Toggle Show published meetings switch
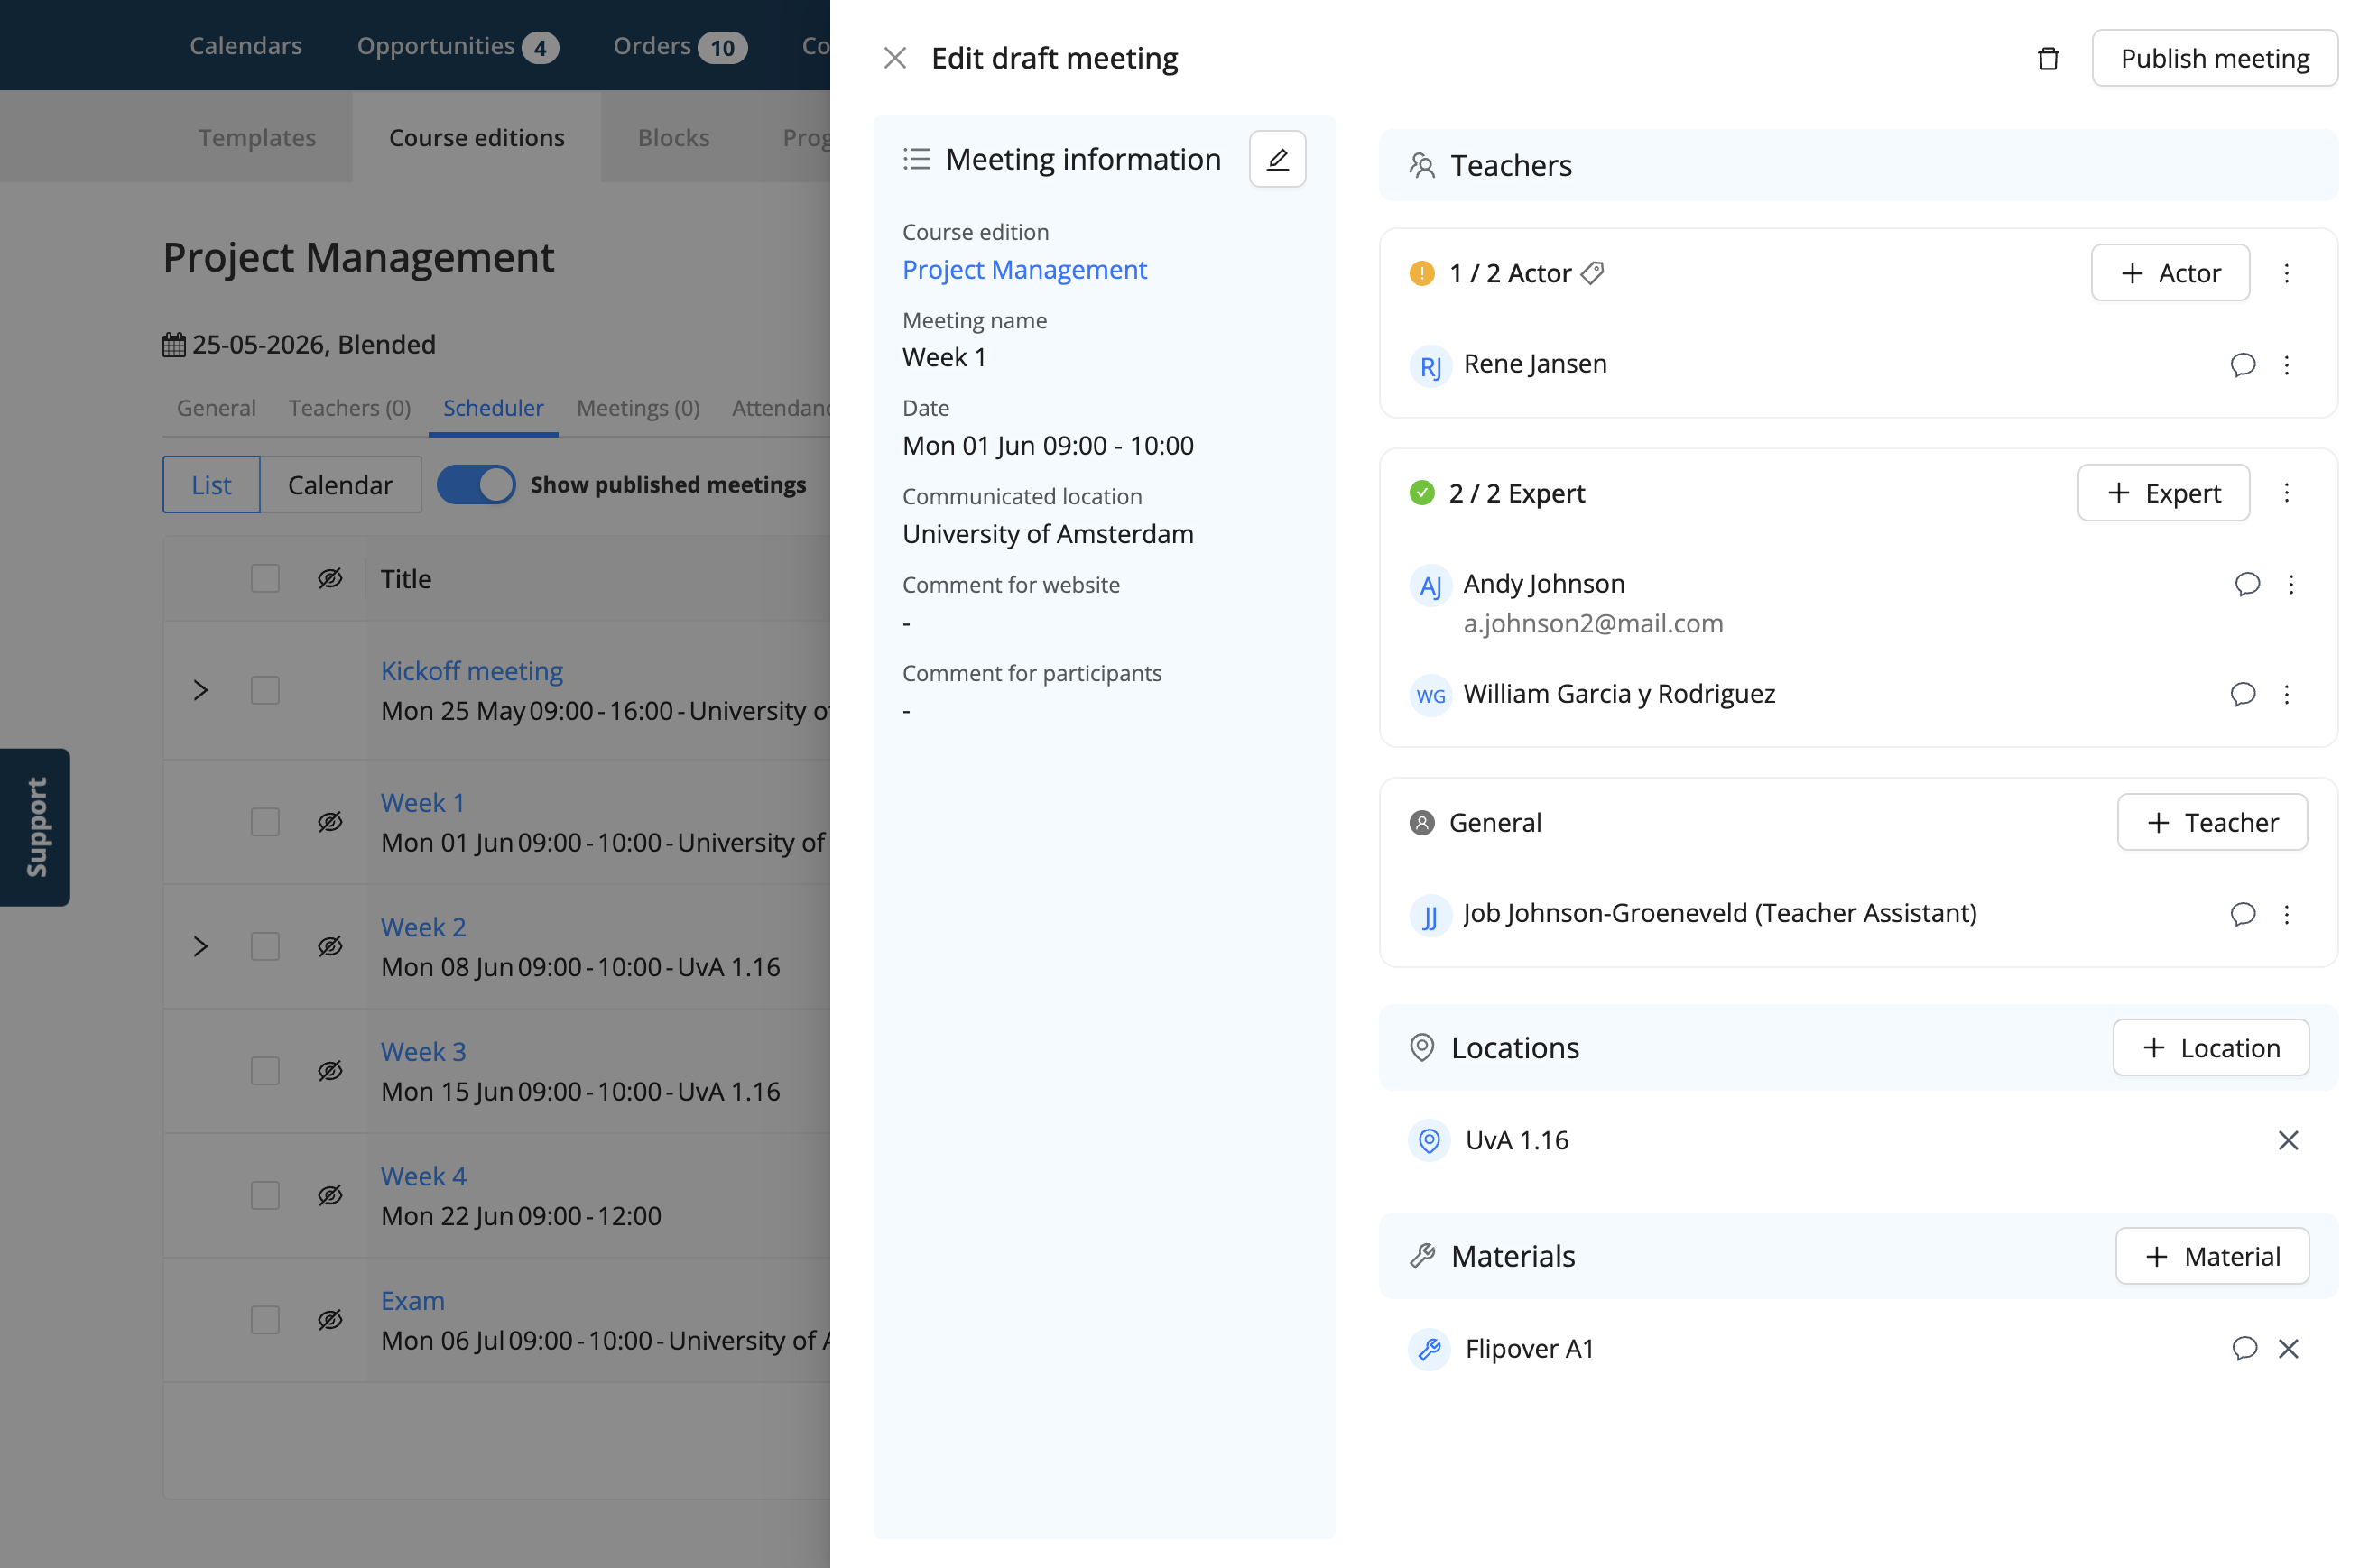The height and width of the screenshot is (1568, 2378). [476, 485]
